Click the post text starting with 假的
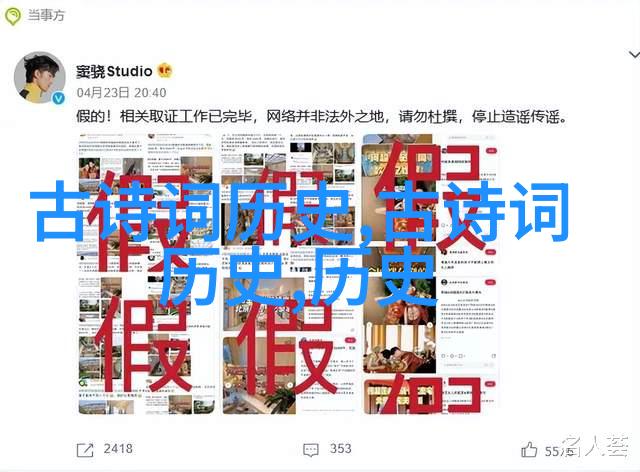This screenshot has height=472, width=640. coord(322,117)
